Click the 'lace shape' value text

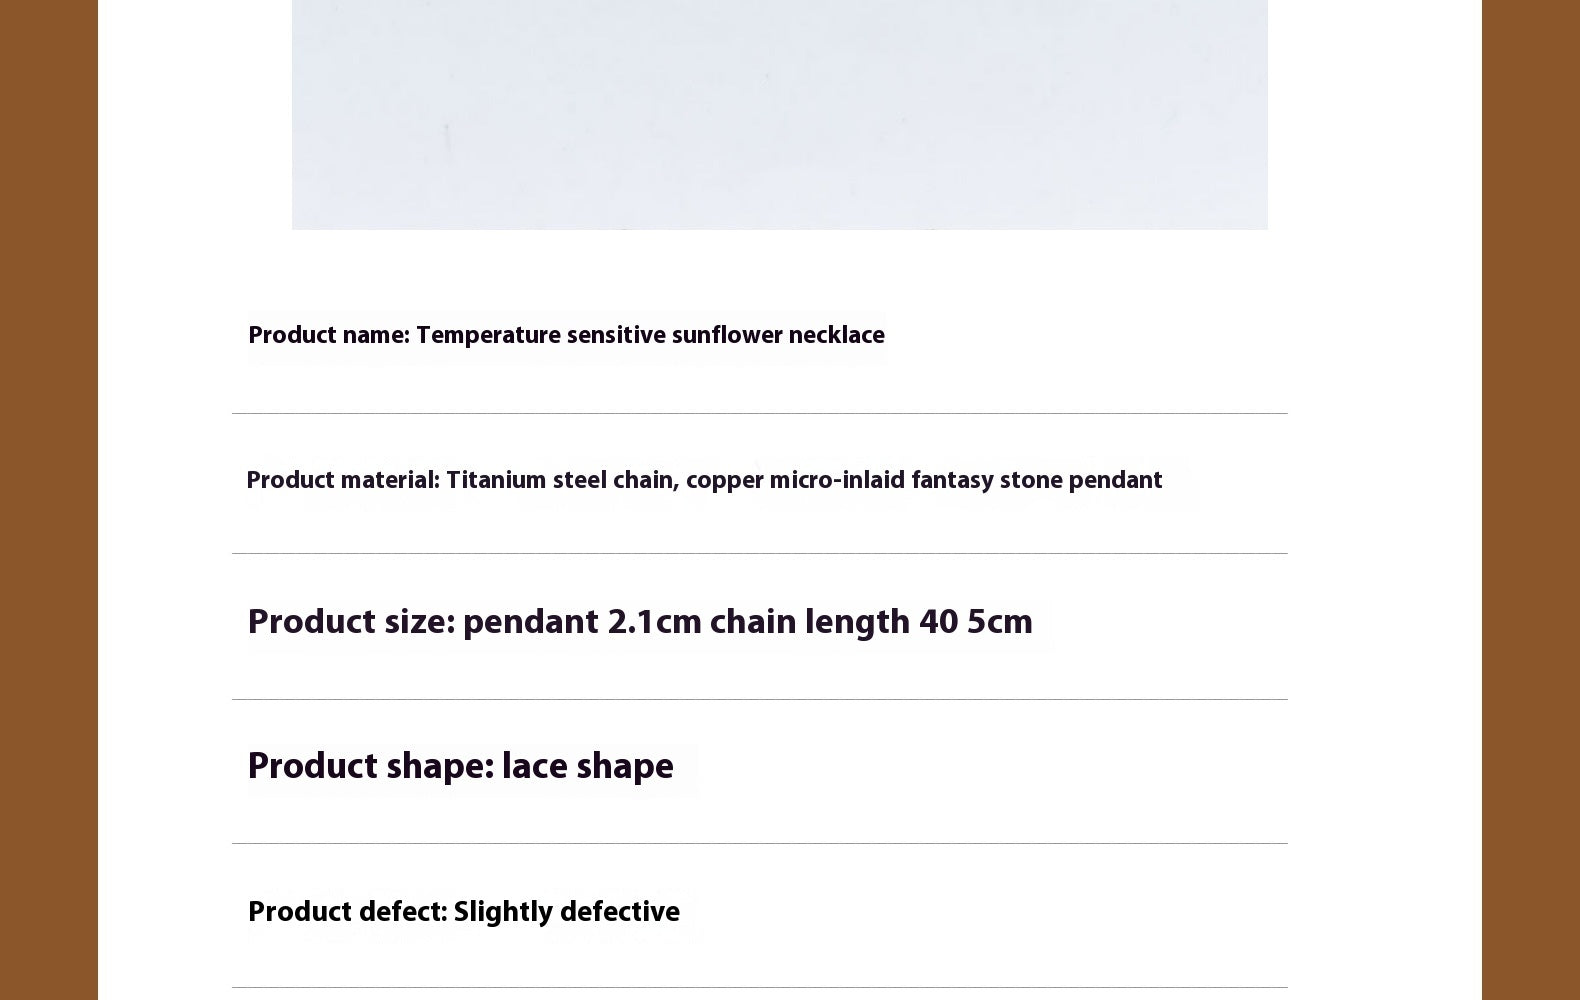[587, 767]
